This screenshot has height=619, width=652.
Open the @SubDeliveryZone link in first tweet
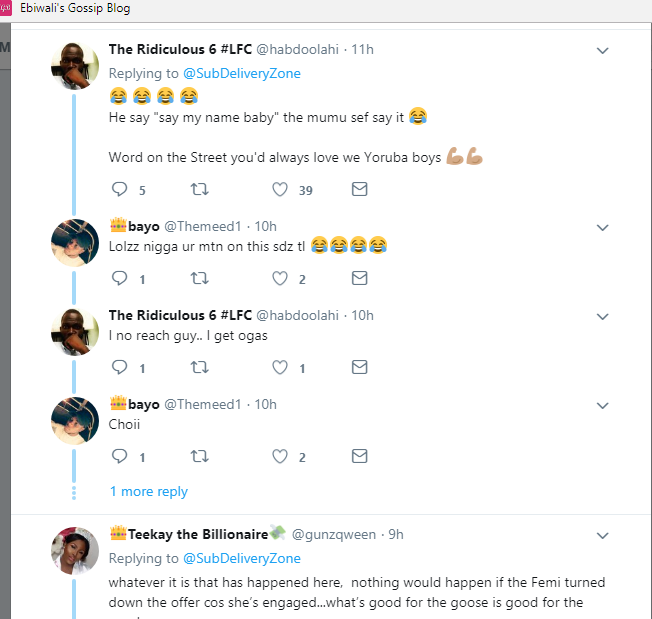pyautogui.click(x=241, y=73)
